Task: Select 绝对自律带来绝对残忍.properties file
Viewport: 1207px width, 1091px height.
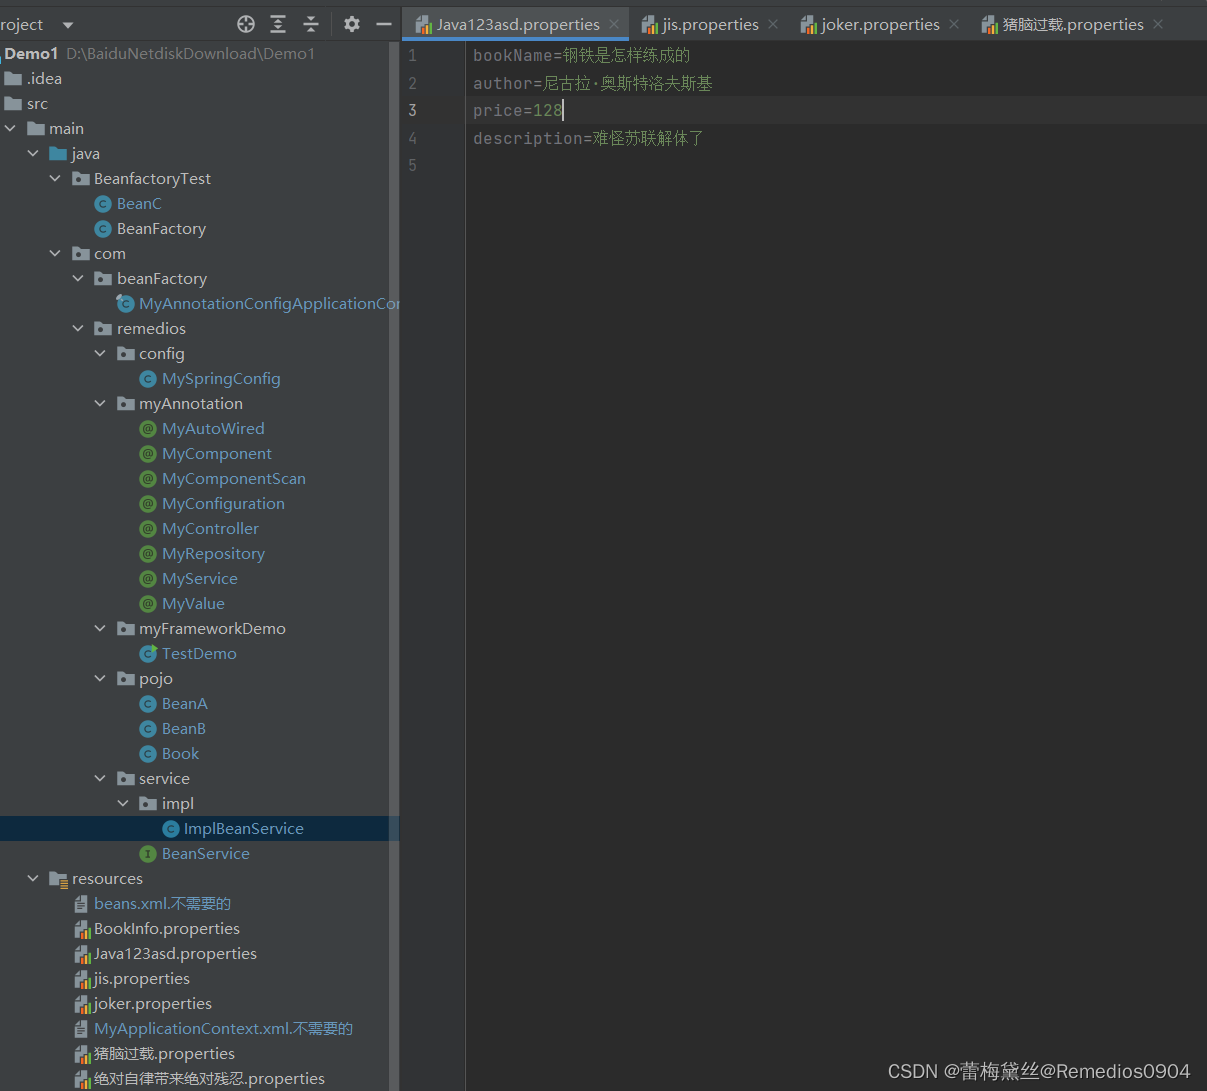Action: tap(209, 1078)
